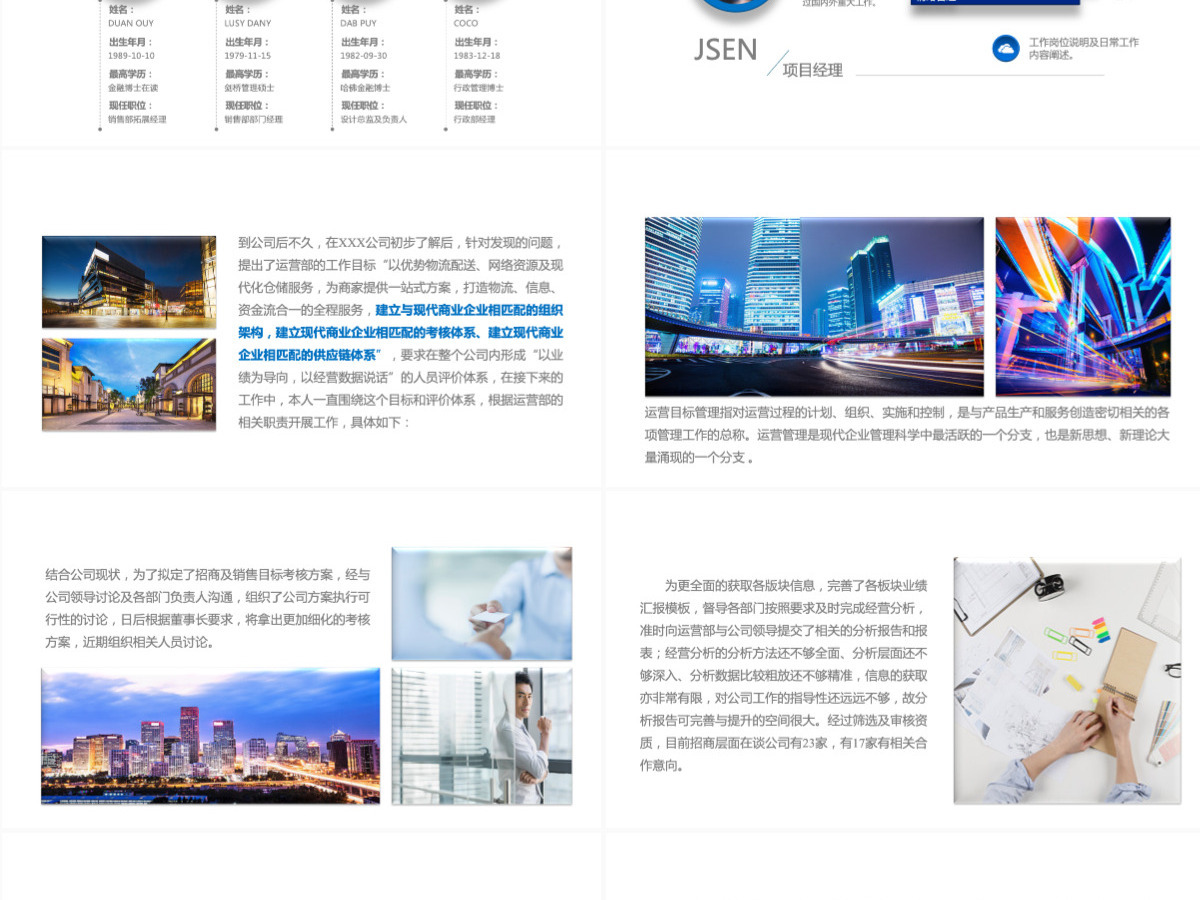The image size is (1200, 900).
Task: Select the modern glass building night photo
Action: click(129, 282)
